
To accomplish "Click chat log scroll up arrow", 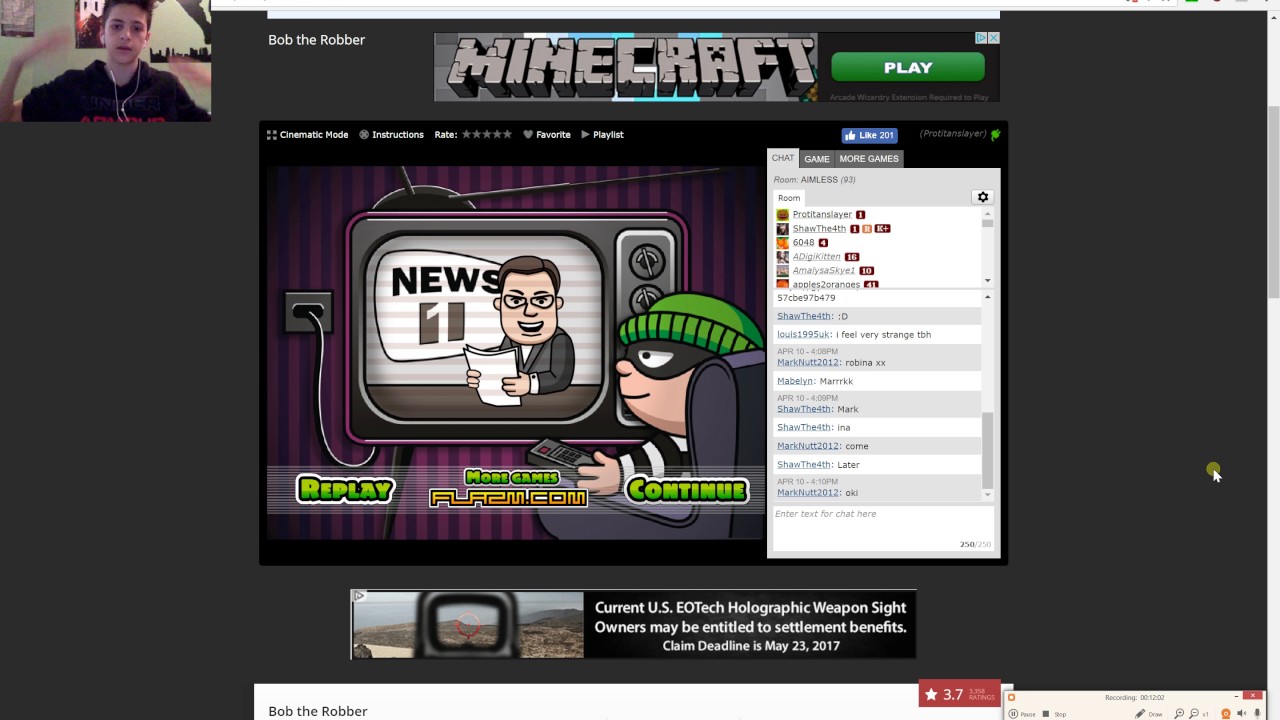I will (x=987, y=297).
